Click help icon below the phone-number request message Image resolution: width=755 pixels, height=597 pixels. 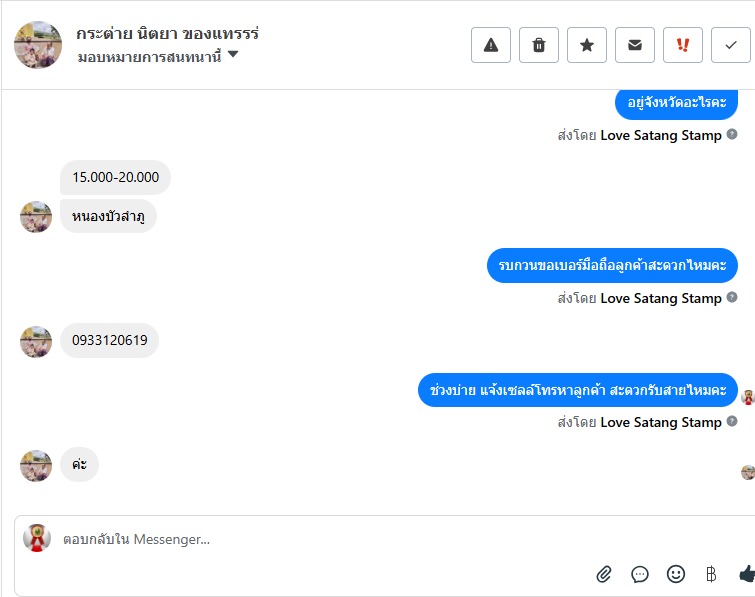(732, 298)
